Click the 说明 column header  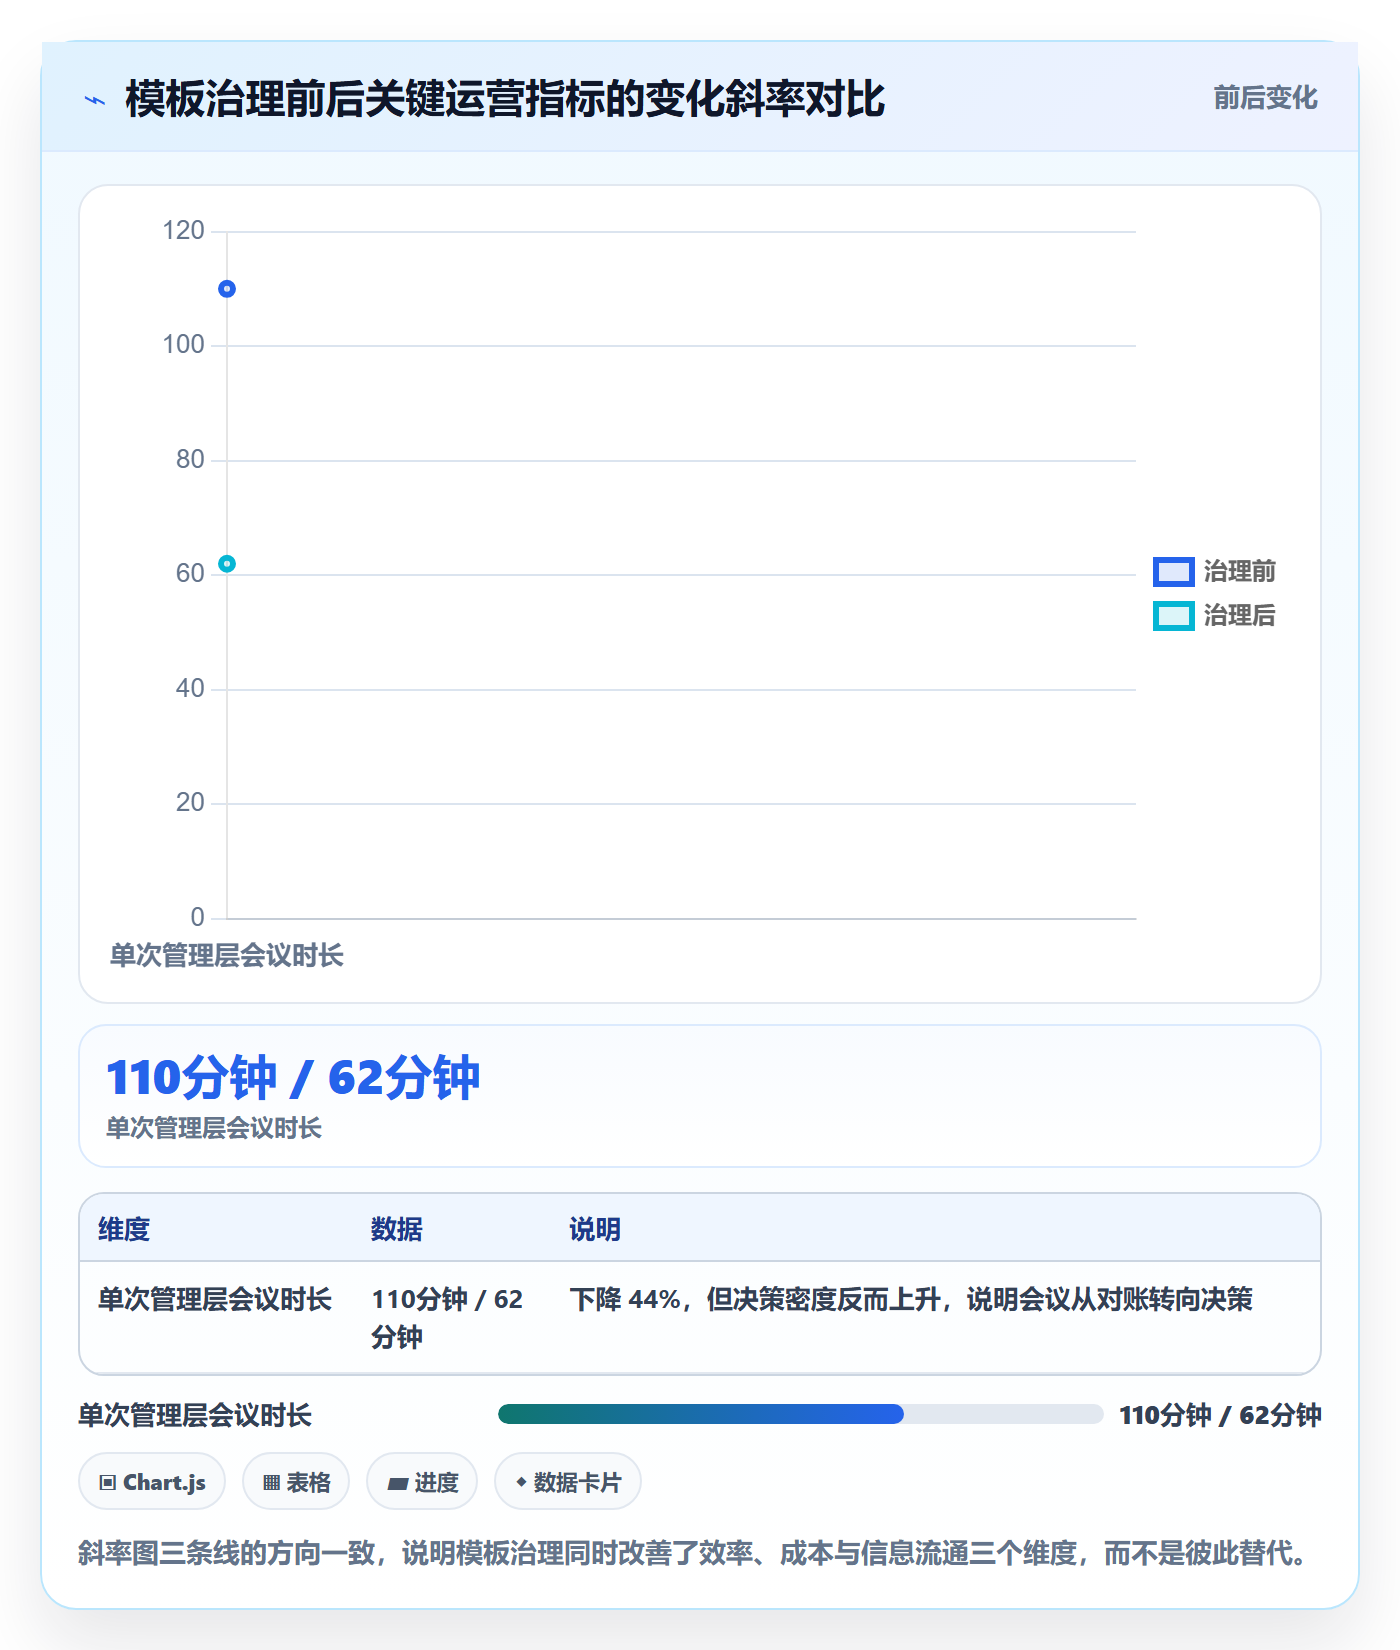pos(595,1229)
